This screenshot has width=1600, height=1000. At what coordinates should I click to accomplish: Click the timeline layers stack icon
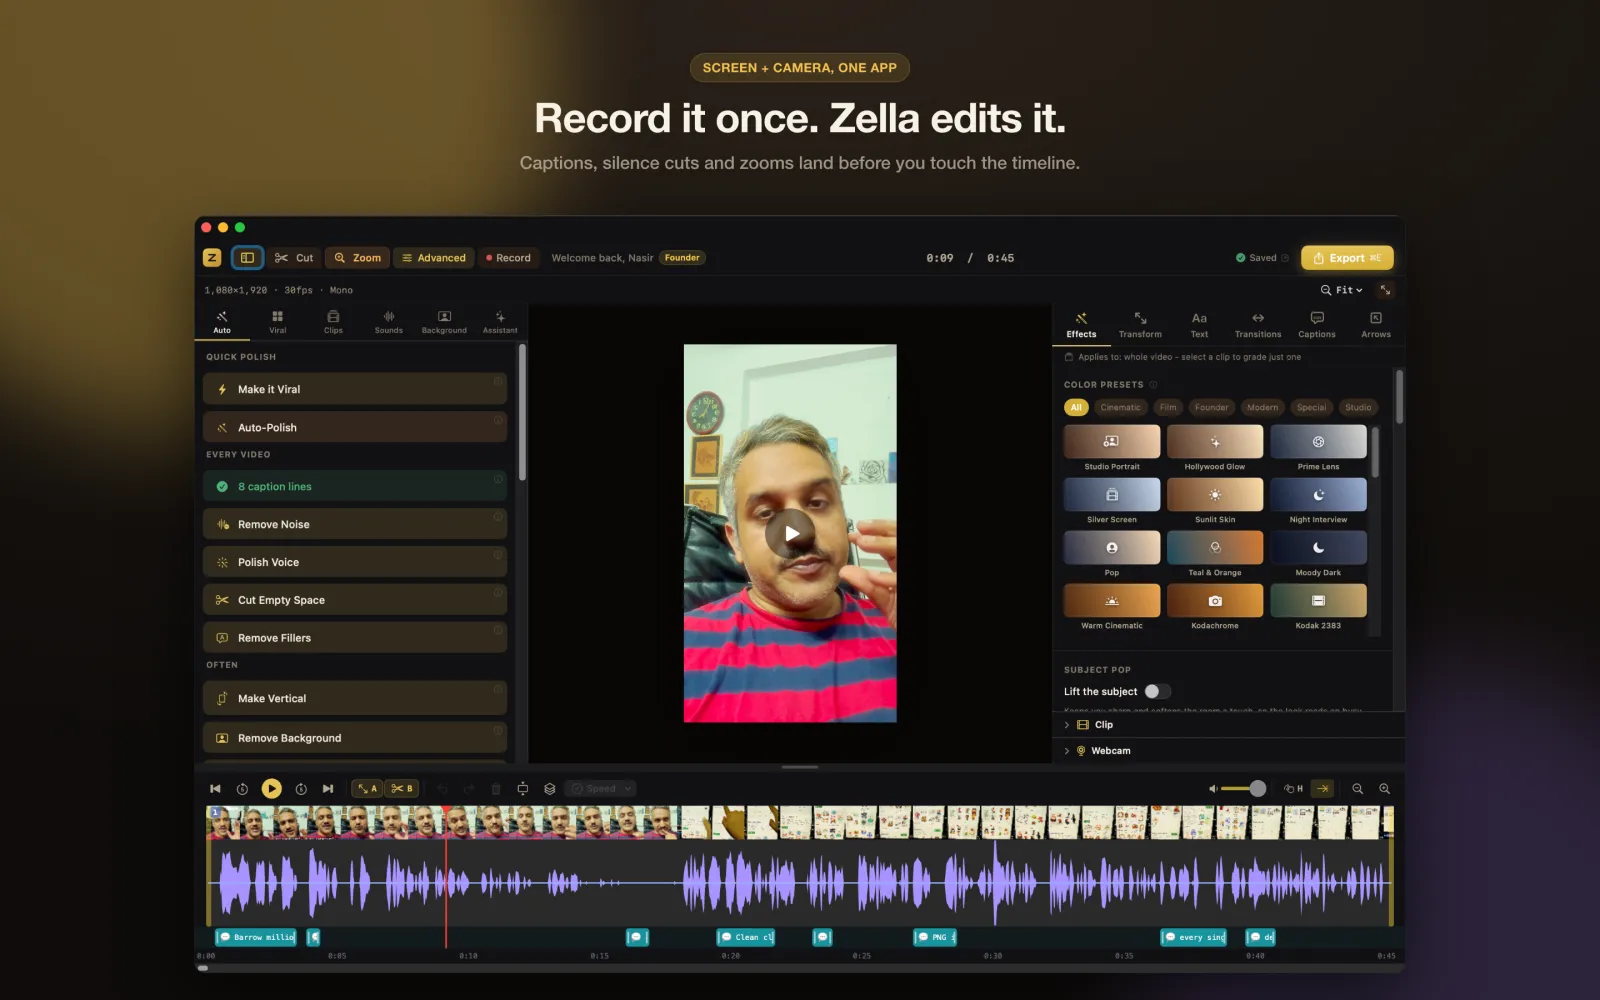(x=550, y=789)
